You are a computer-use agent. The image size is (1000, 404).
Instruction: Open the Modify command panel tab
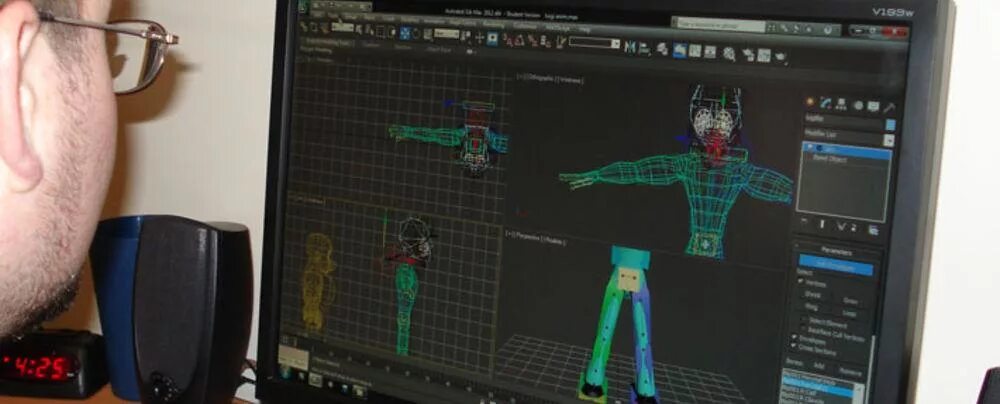click(x=826, y=103)
